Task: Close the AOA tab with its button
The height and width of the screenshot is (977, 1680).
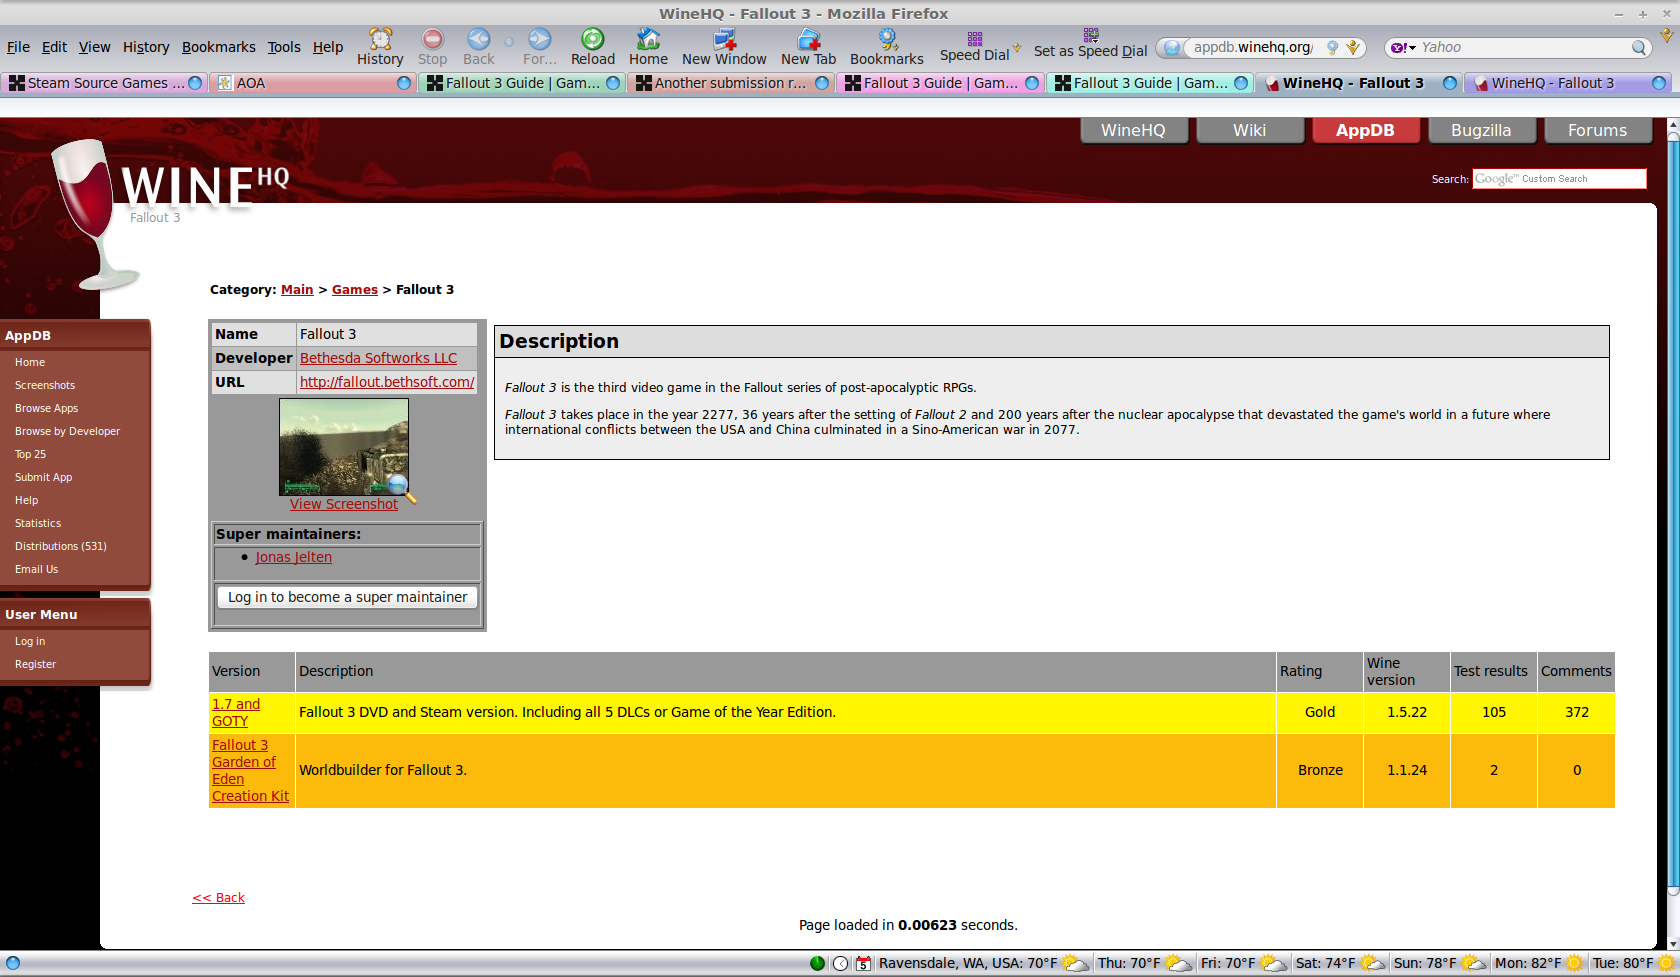Action: tap(404, 83)
